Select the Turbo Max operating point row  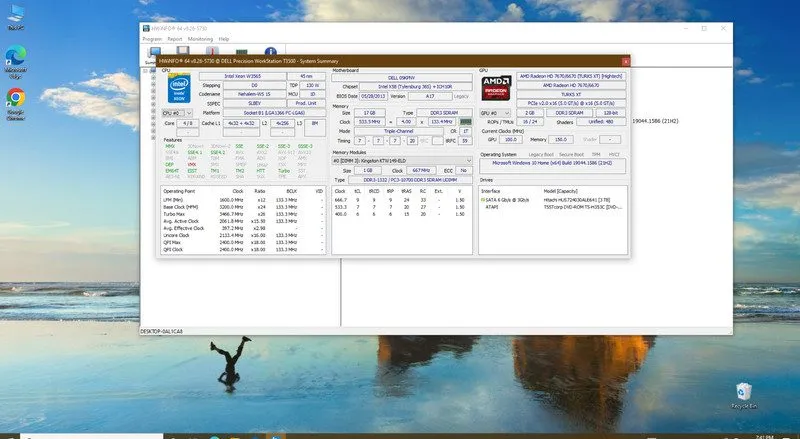tap(243, 214)
